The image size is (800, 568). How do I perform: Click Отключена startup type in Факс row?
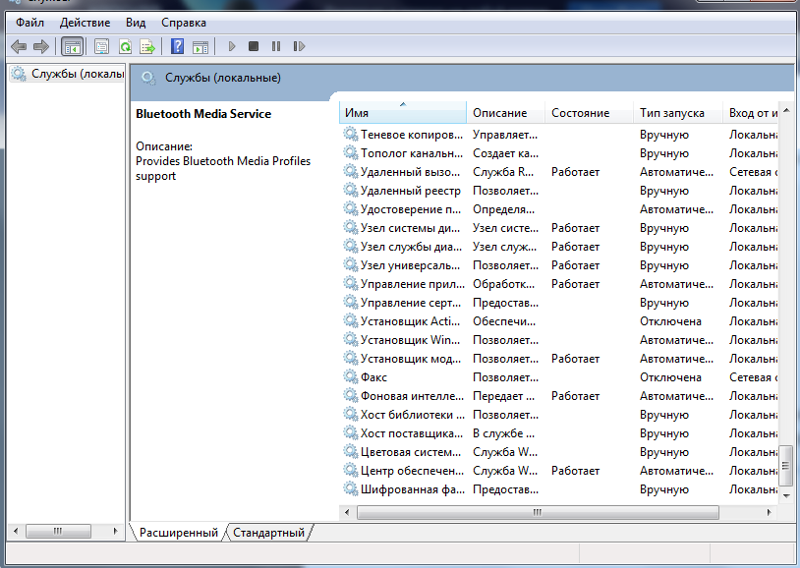pyautogui.click(x=670, y=378)
